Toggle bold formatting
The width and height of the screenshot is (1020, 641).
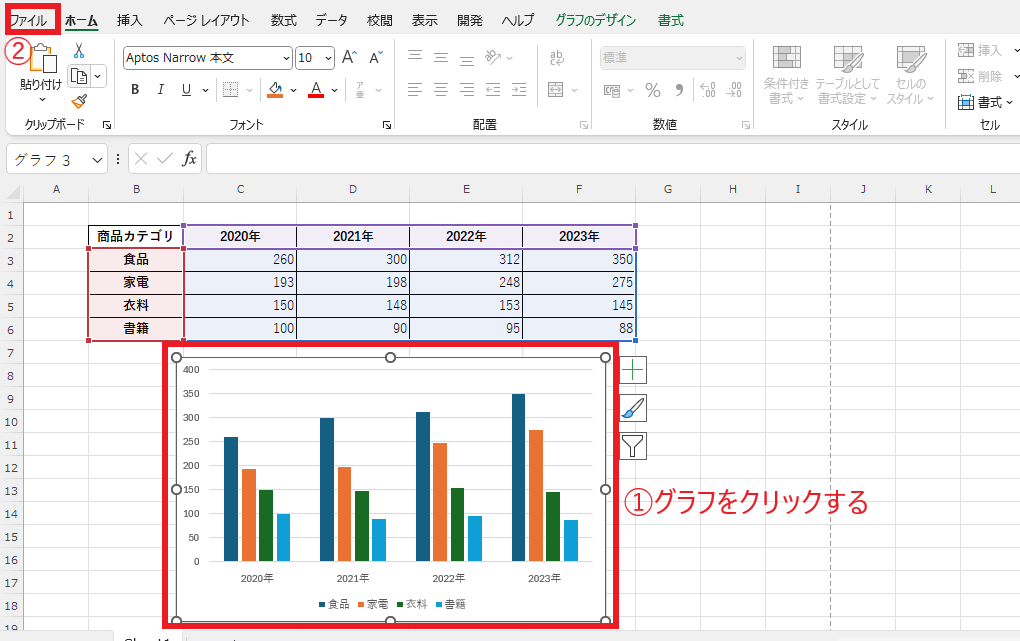pyautogui.click(x=135, y=89)
